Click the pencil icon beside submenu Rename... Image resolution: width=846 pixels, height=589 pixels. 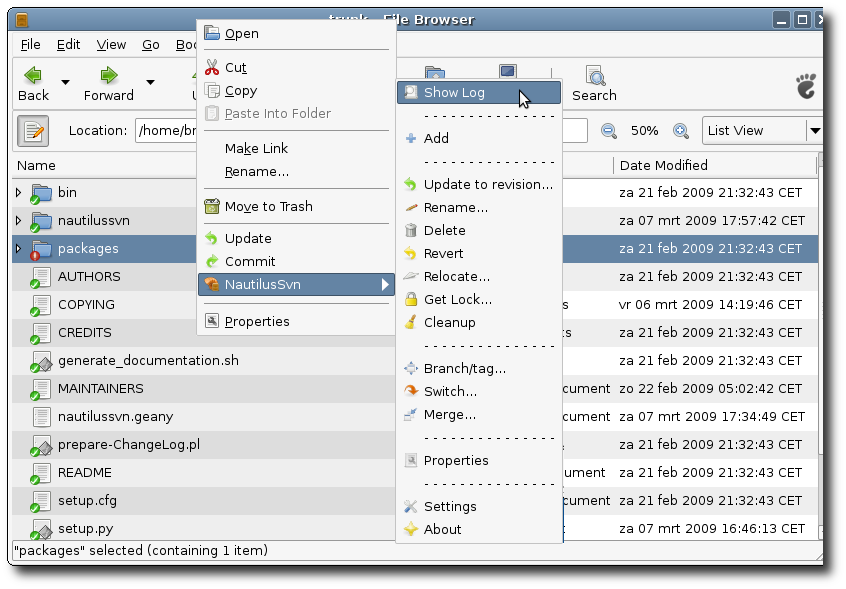[411, 208]
